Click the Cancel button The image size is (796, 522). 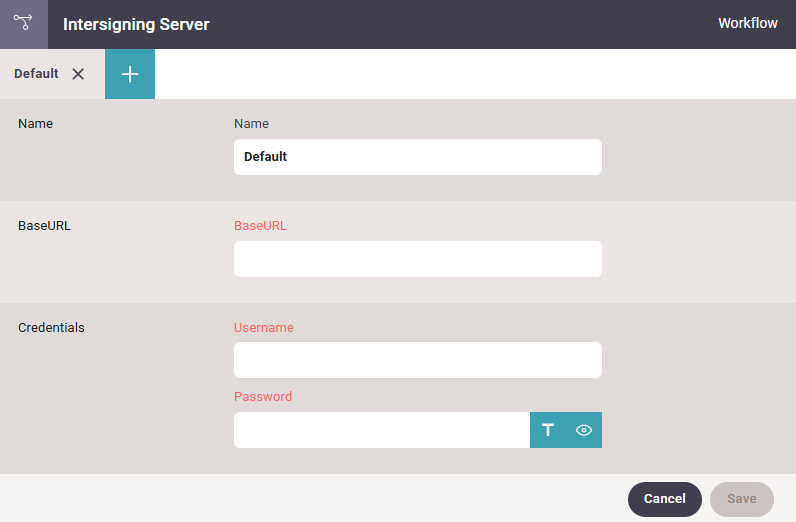[664, 499]
